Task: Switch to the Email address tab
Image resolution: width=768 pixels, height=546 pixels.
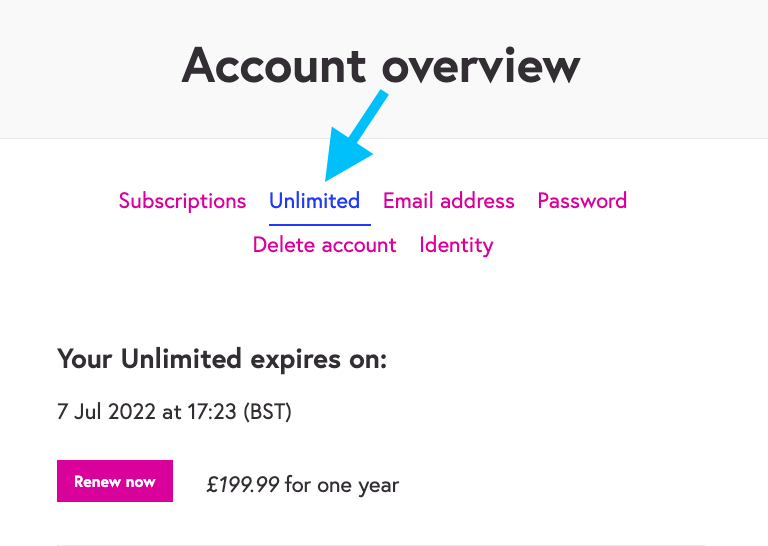Action: point(448,201)
